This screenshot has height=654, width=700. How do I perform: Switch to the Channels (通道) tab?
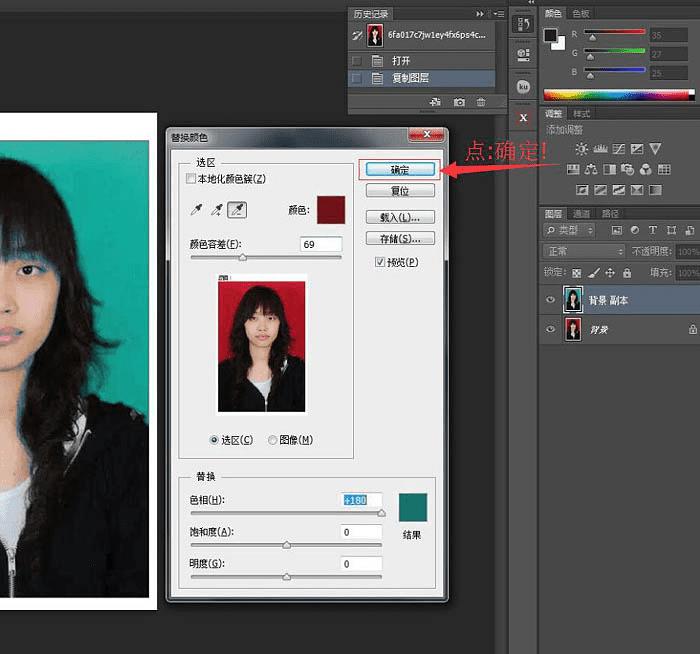[580, 213]
